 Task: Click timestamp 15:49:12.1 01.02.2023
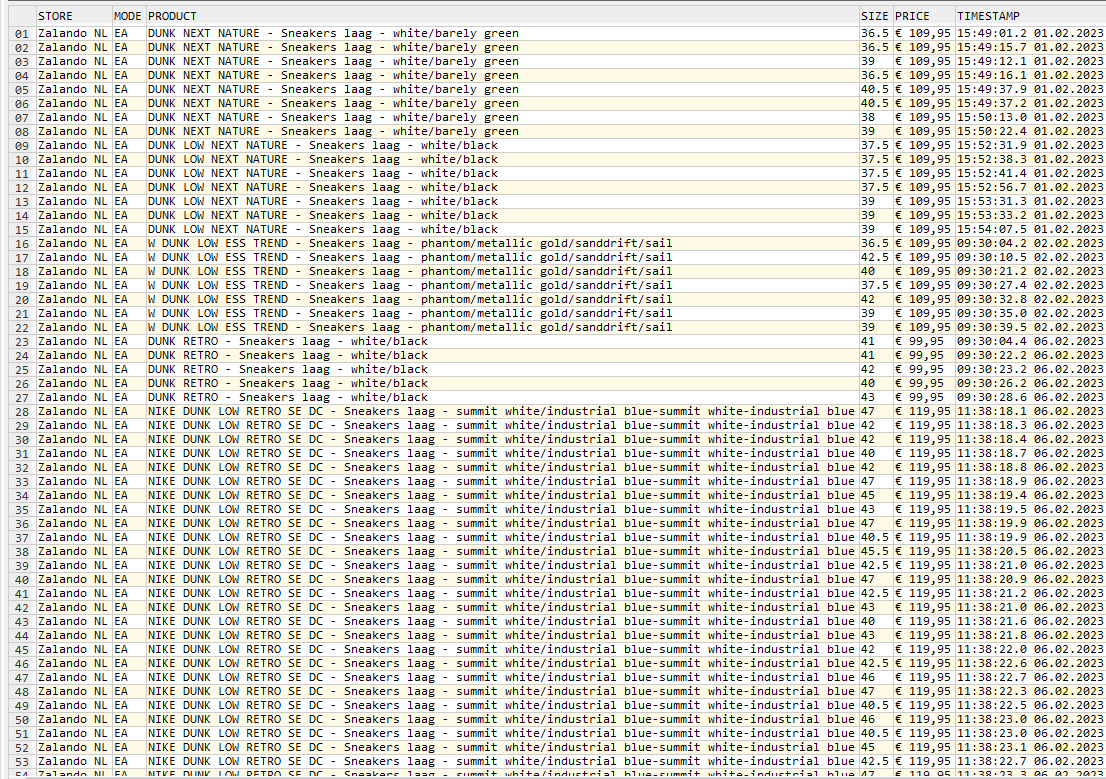click(x=1030, y=61)
